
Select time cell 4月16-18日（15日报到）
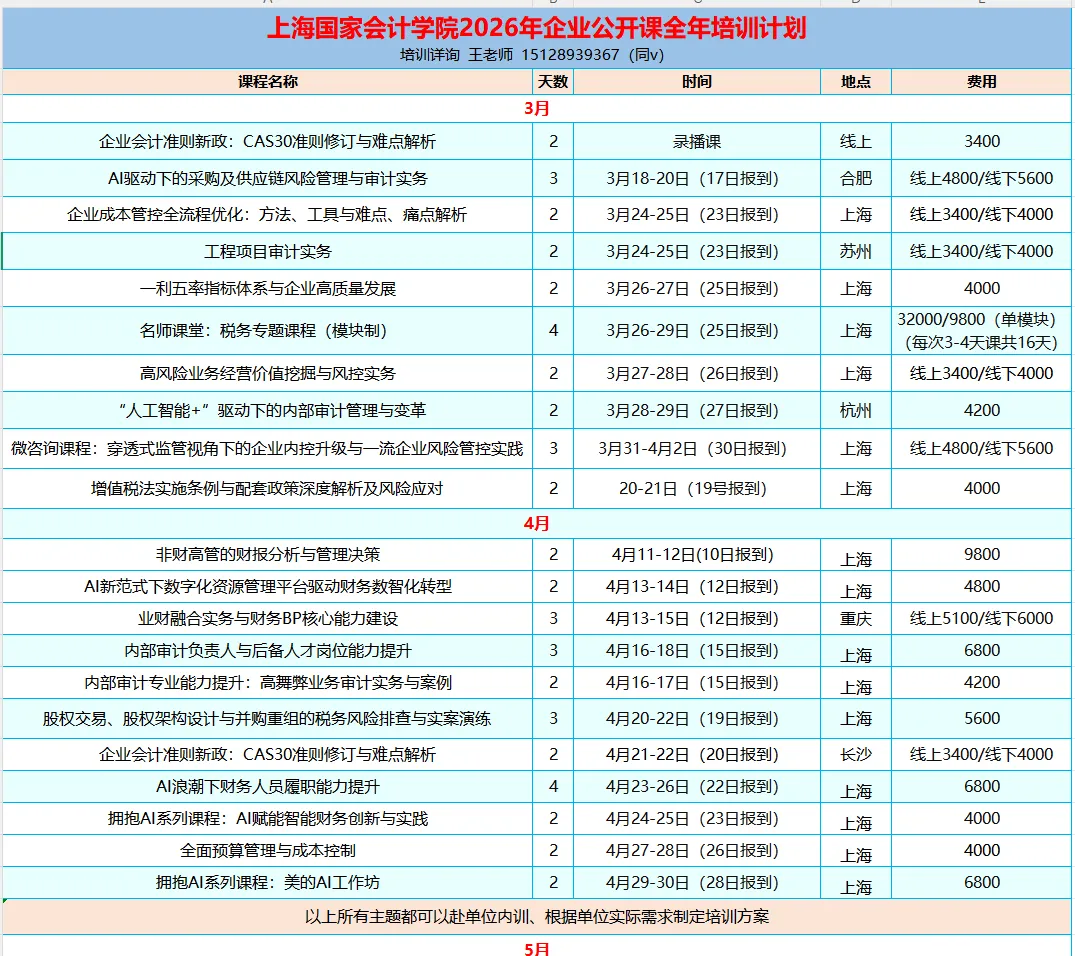(697, 650)
